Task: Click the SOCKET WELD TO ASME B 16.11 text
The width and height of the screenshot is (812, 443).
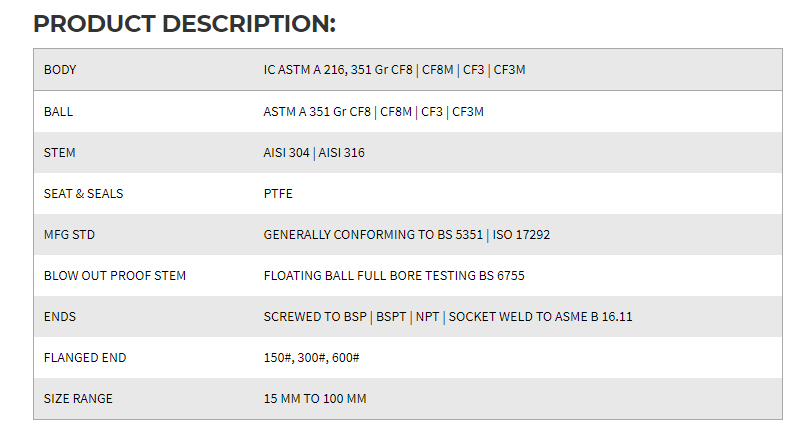Action: click(540, 317)
